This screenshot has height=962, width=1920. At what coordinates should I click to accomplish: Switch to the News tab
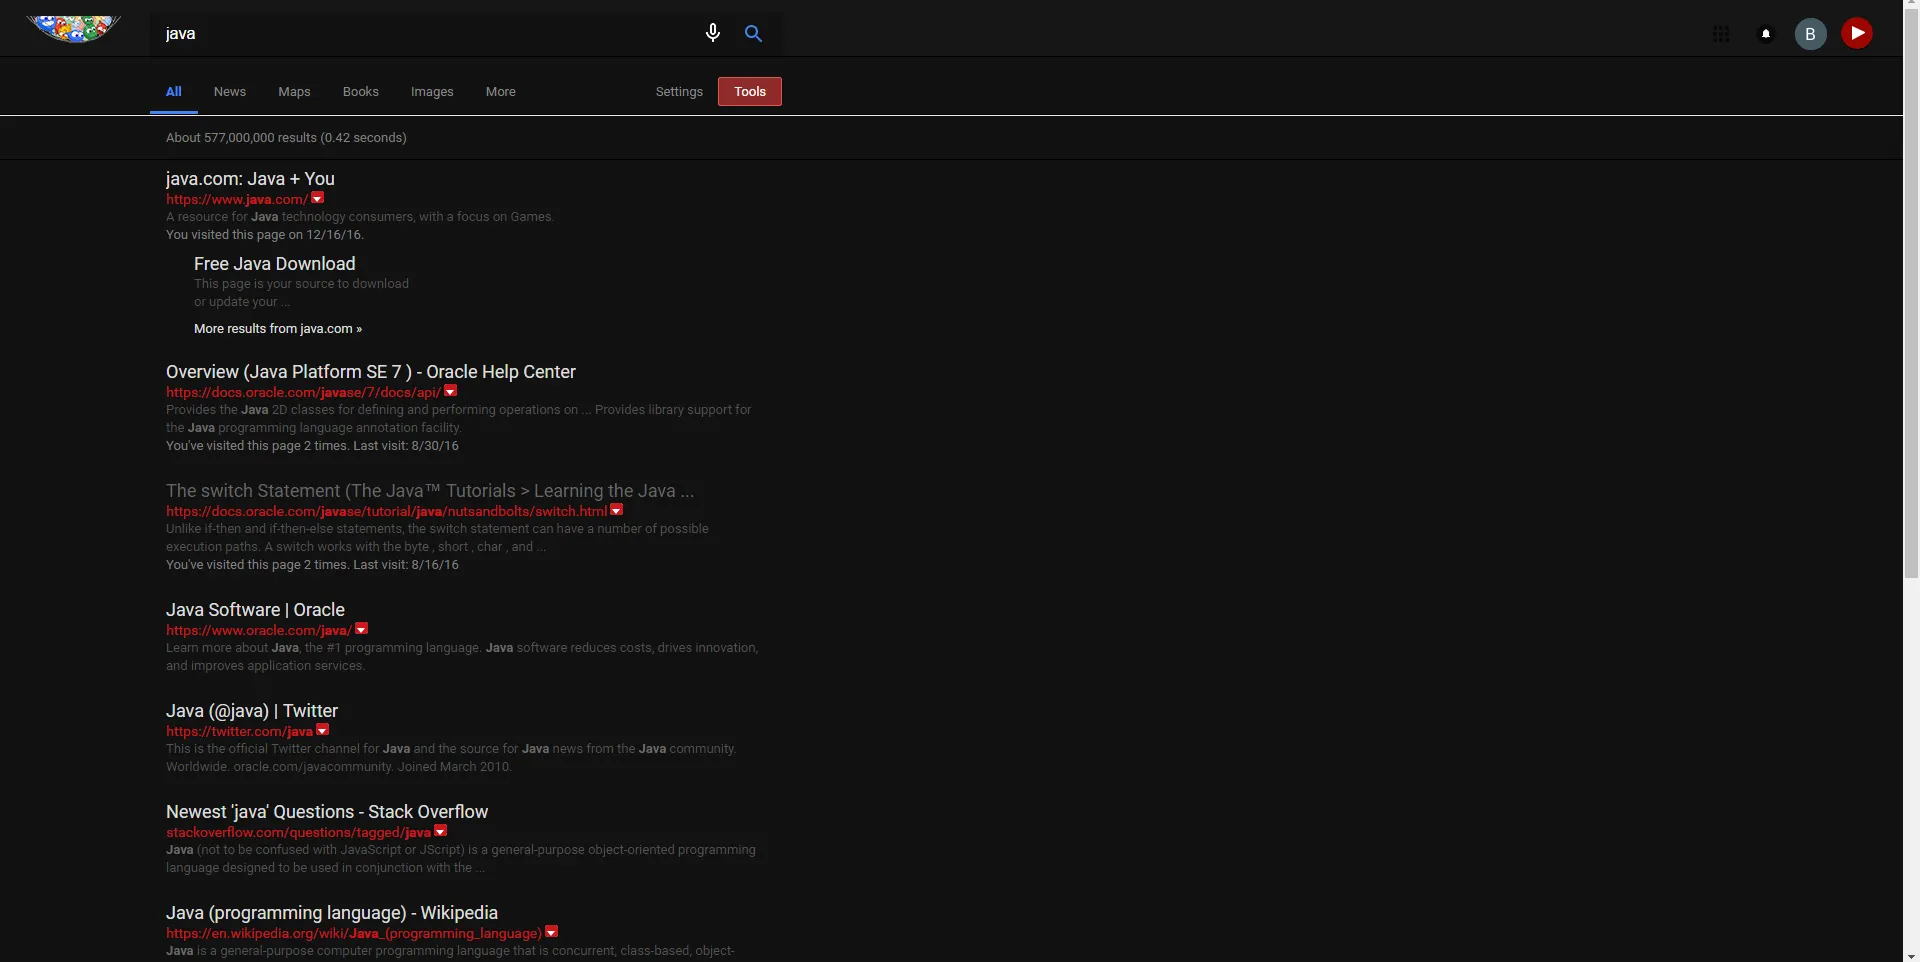(x=230, y=91)
